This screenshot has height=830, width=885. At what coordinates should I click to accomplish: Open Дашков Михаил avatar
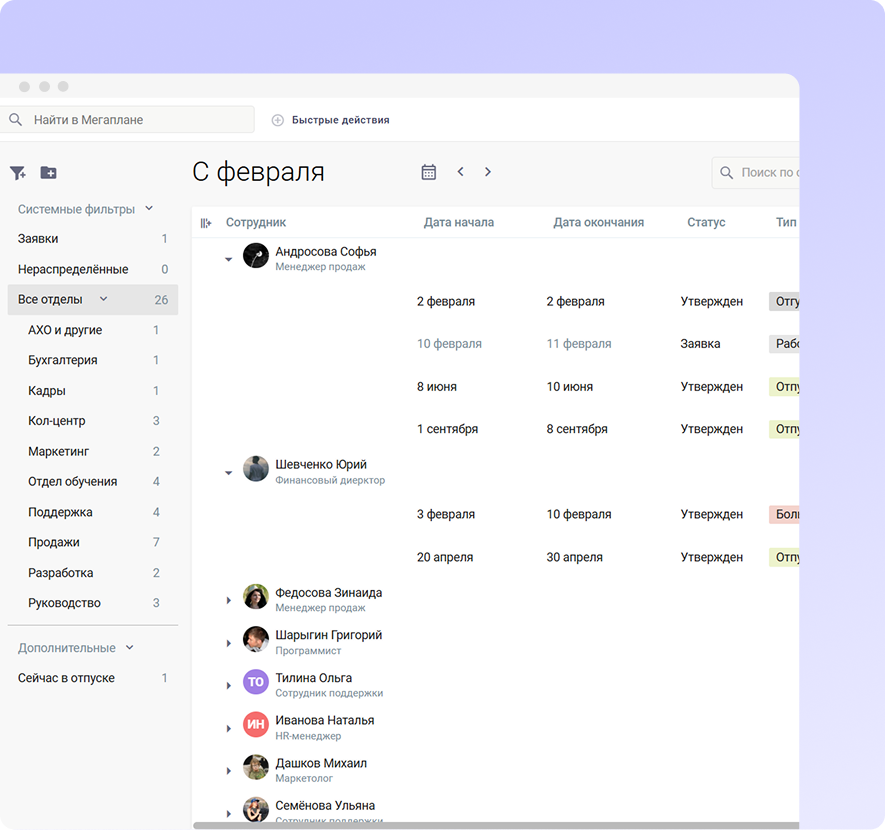click(x=256, y=767)
